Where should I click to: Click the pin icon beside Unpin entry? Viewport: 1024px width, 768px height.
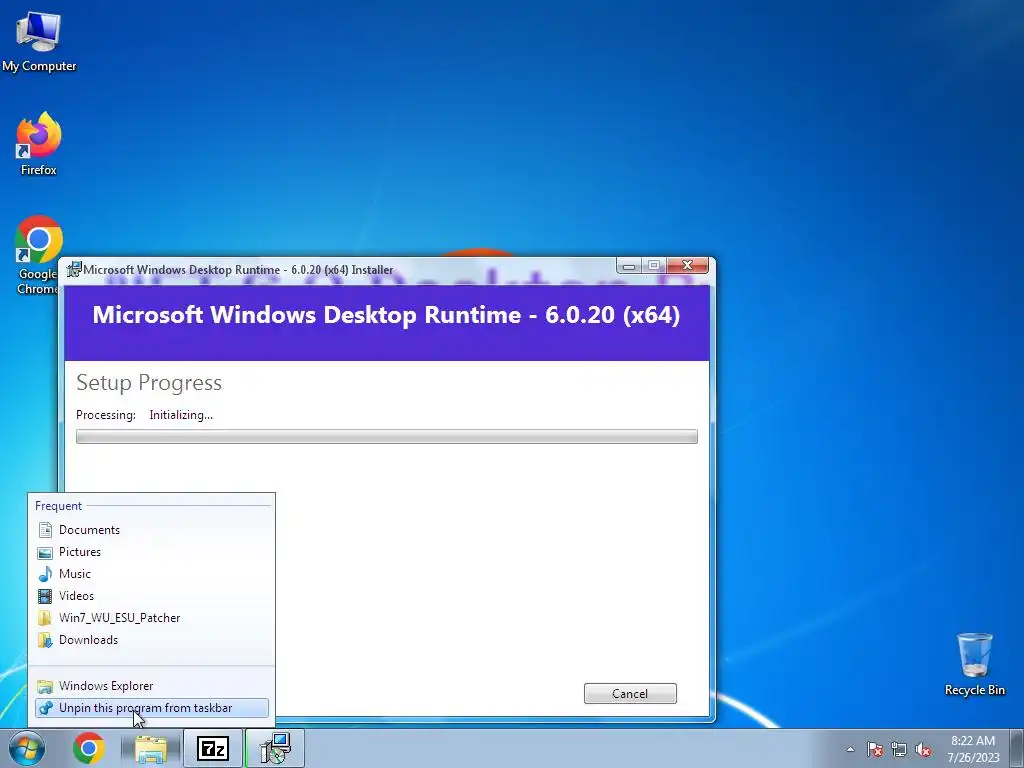click(45, 708)
